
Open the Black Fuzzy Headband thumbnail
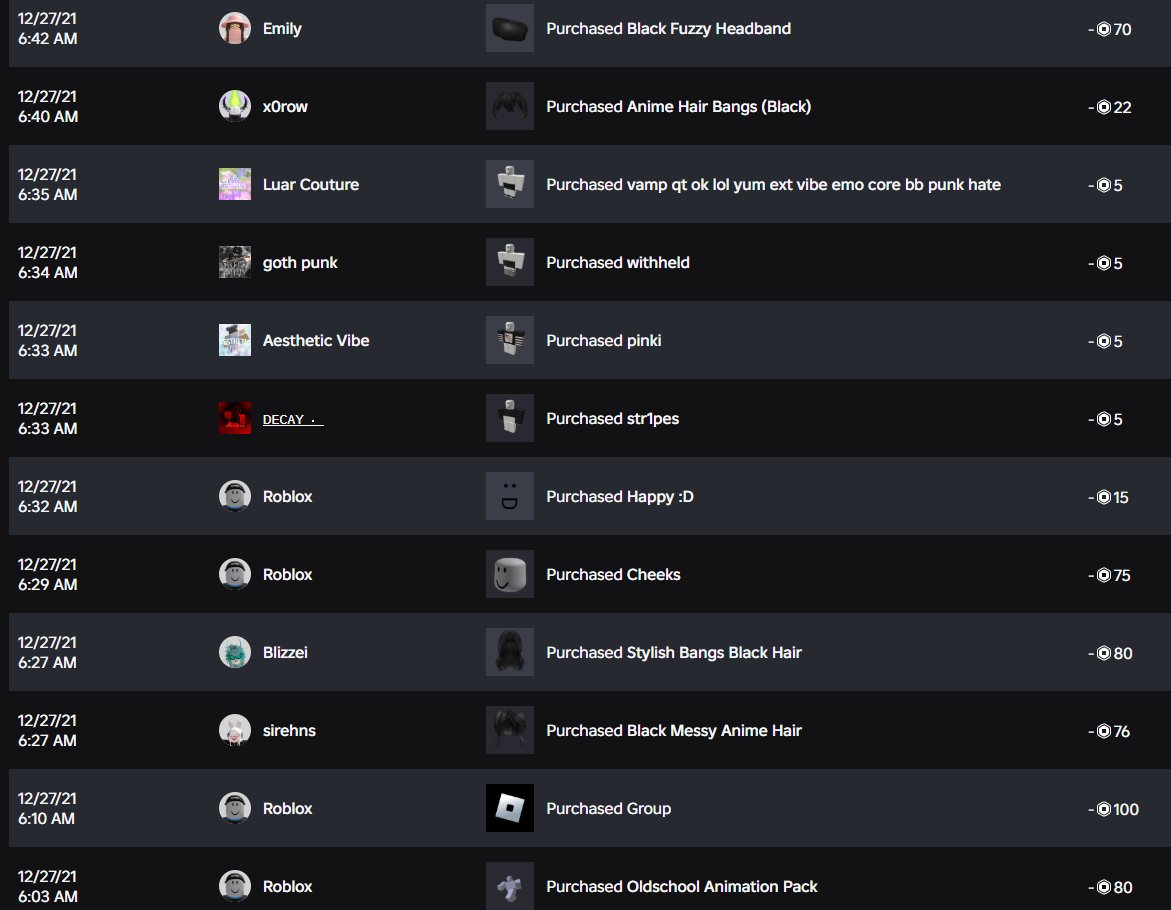click(x=509, y=28)
